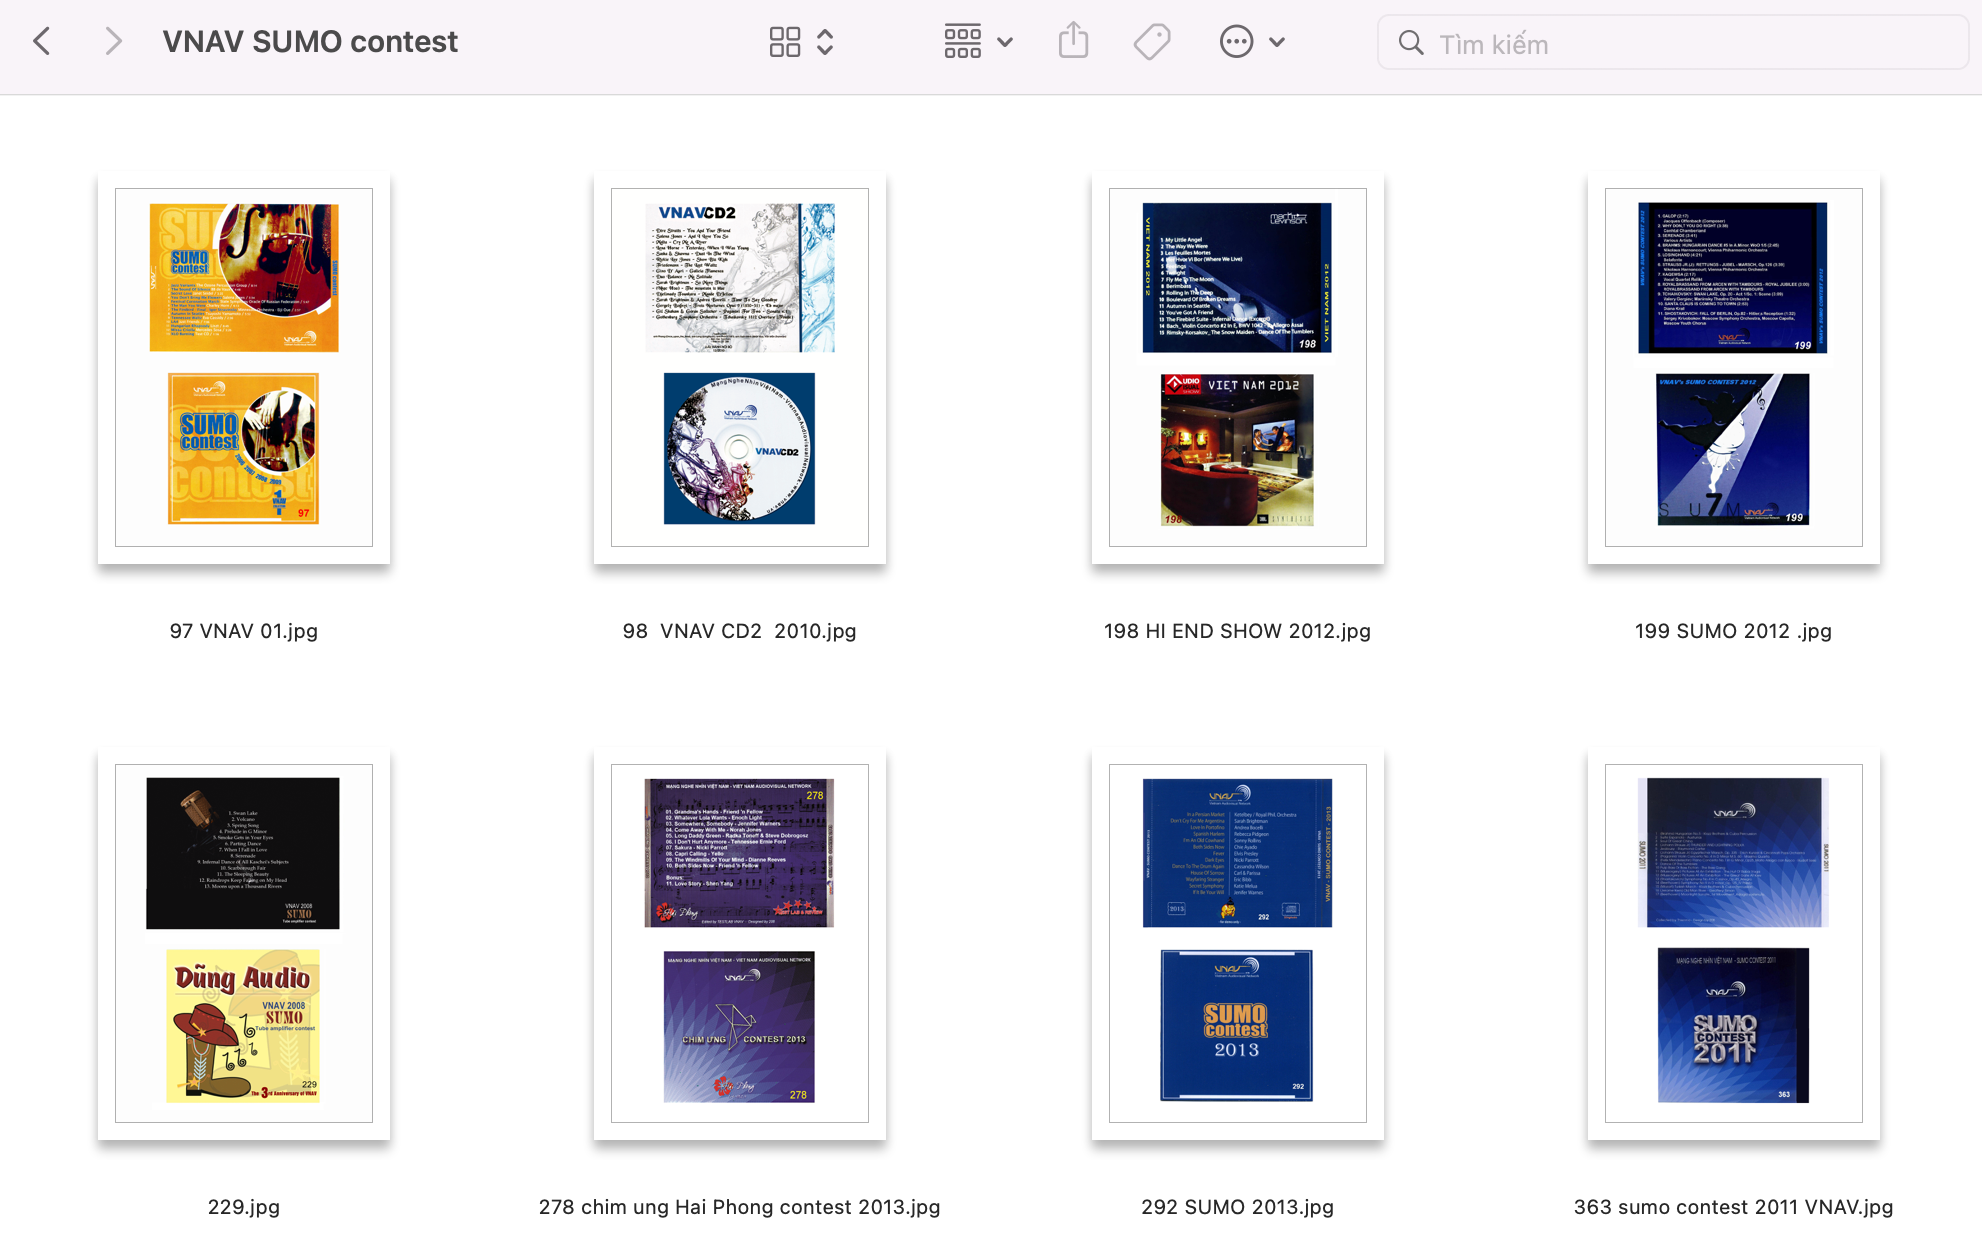The height and width of the screenshot is (1250, 1982).
Task: Click file name 198 HI END SHOW 2012.jpg
Action: point(1238,631)
